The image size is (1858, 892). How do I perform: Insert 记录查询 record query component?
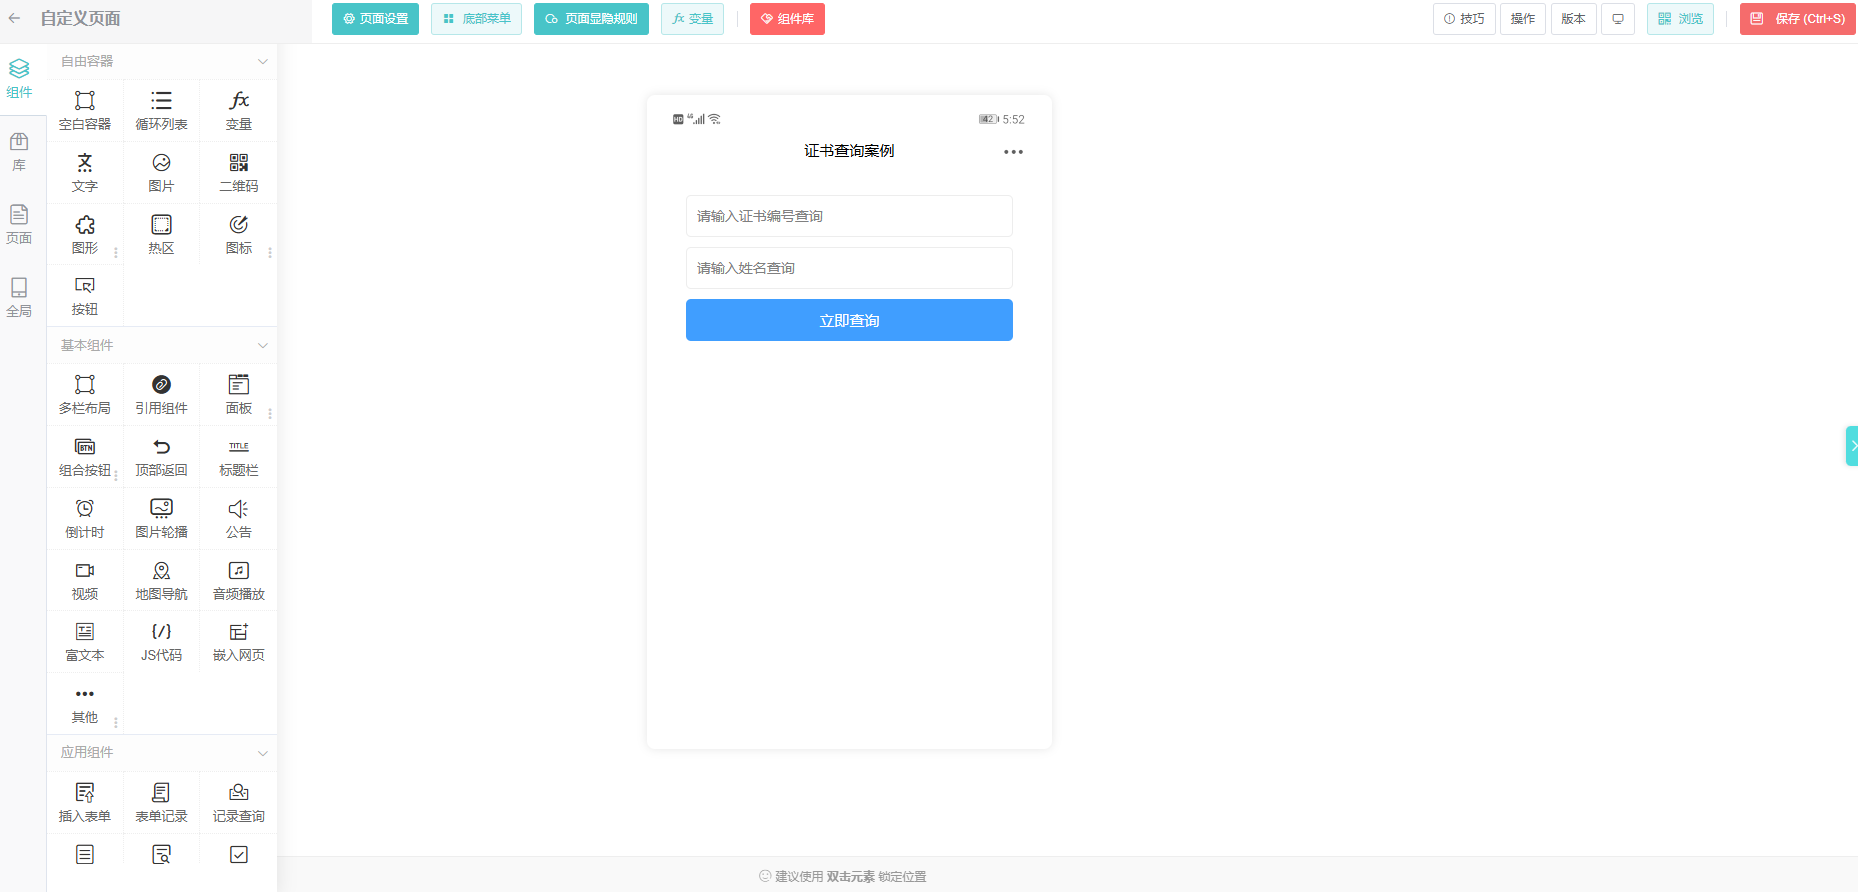[x=238, y=803]
